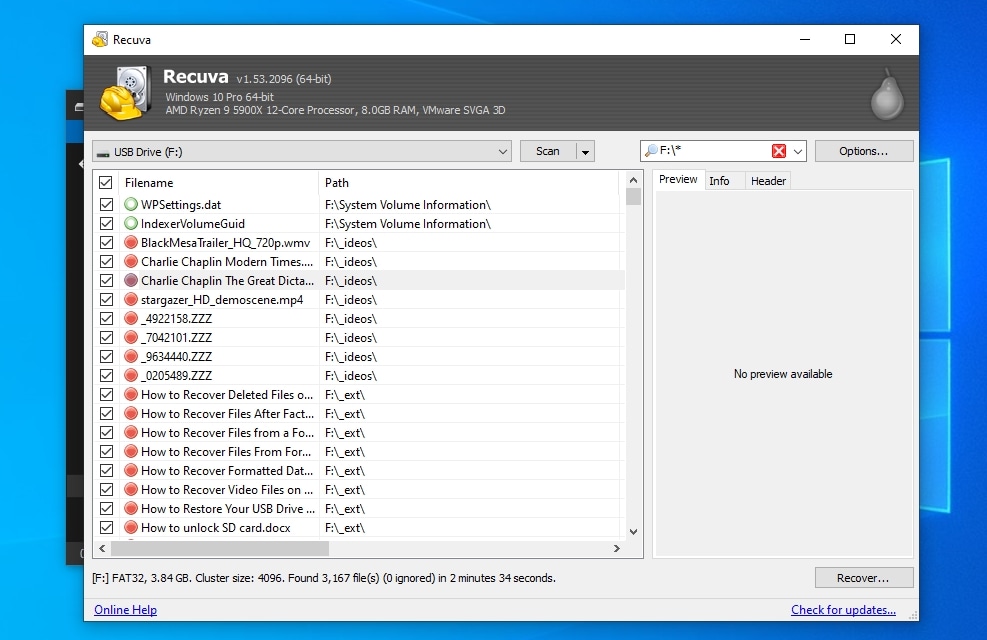Click the magnifier icon in the filter box
Screen dimensions: 987x640
651,150
